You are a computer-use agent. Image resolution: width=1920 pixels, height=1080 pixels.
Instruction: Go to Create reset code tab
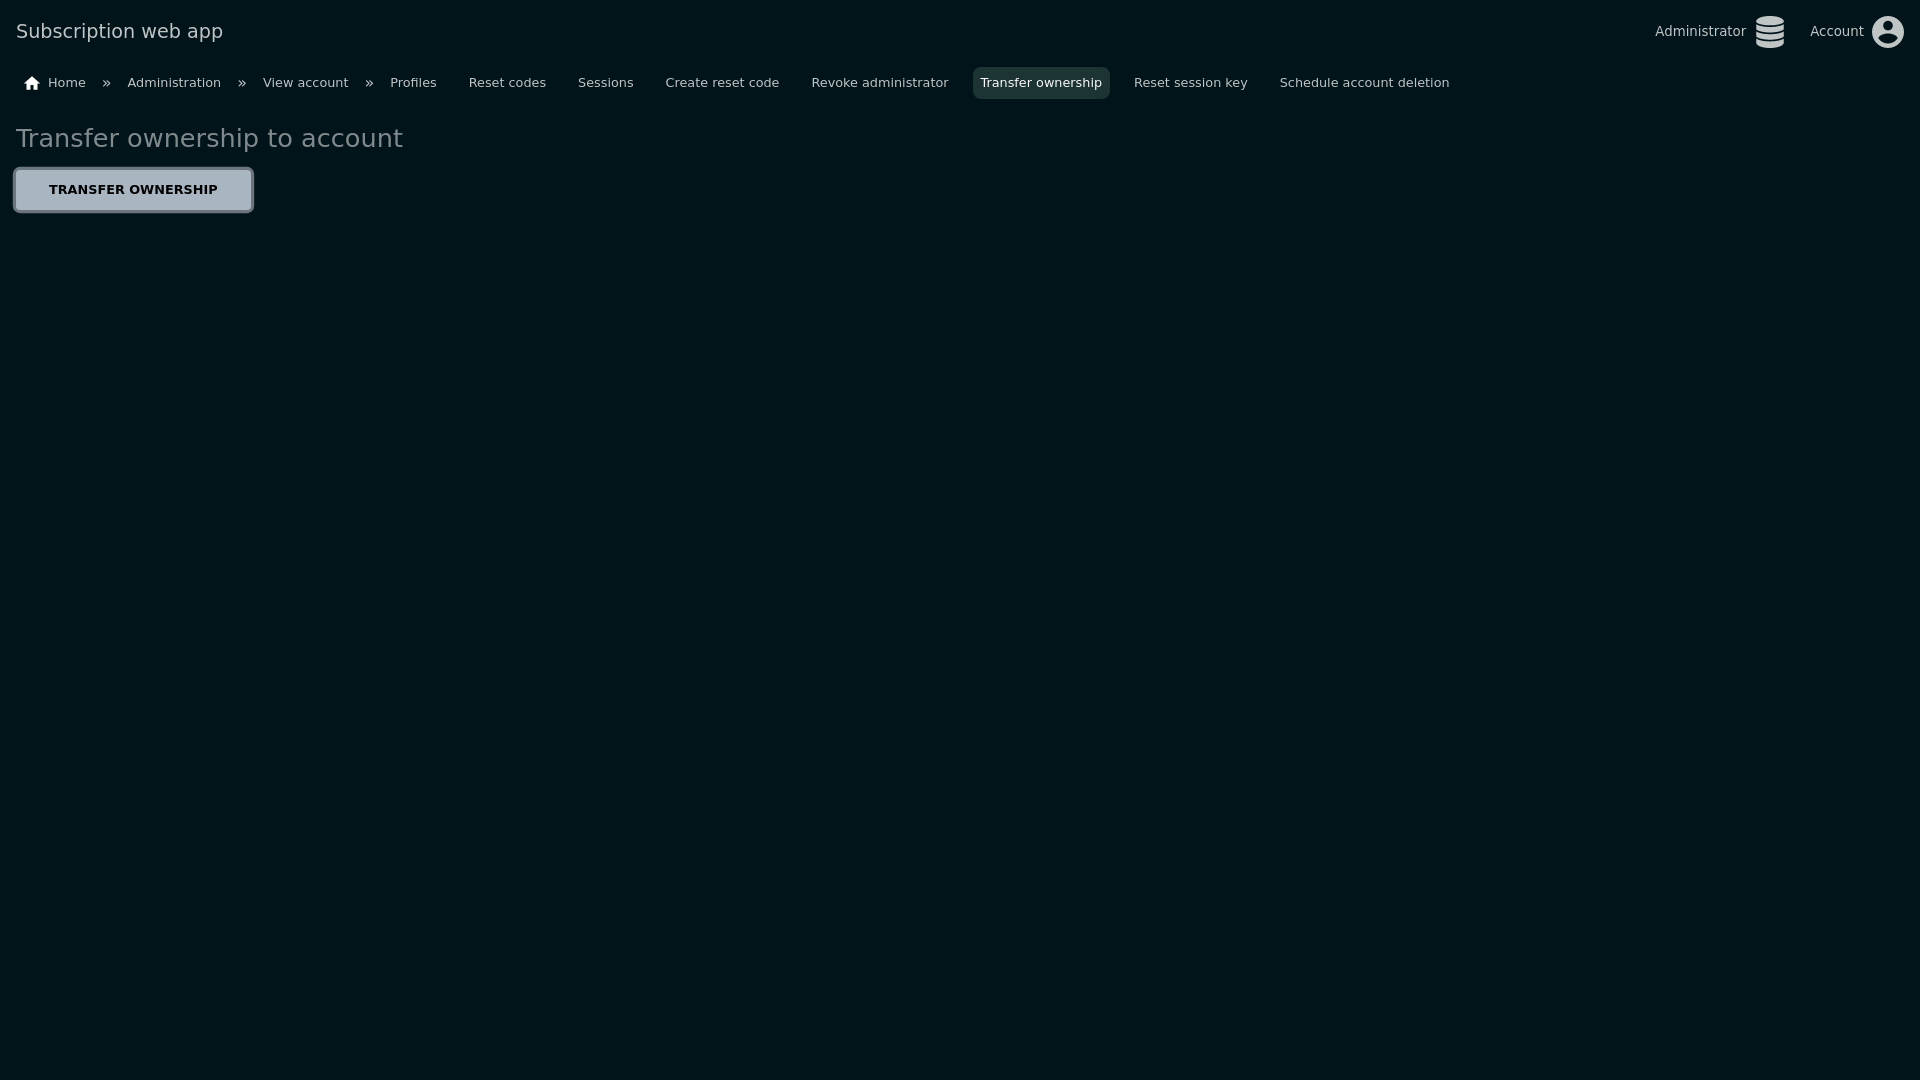722,83
